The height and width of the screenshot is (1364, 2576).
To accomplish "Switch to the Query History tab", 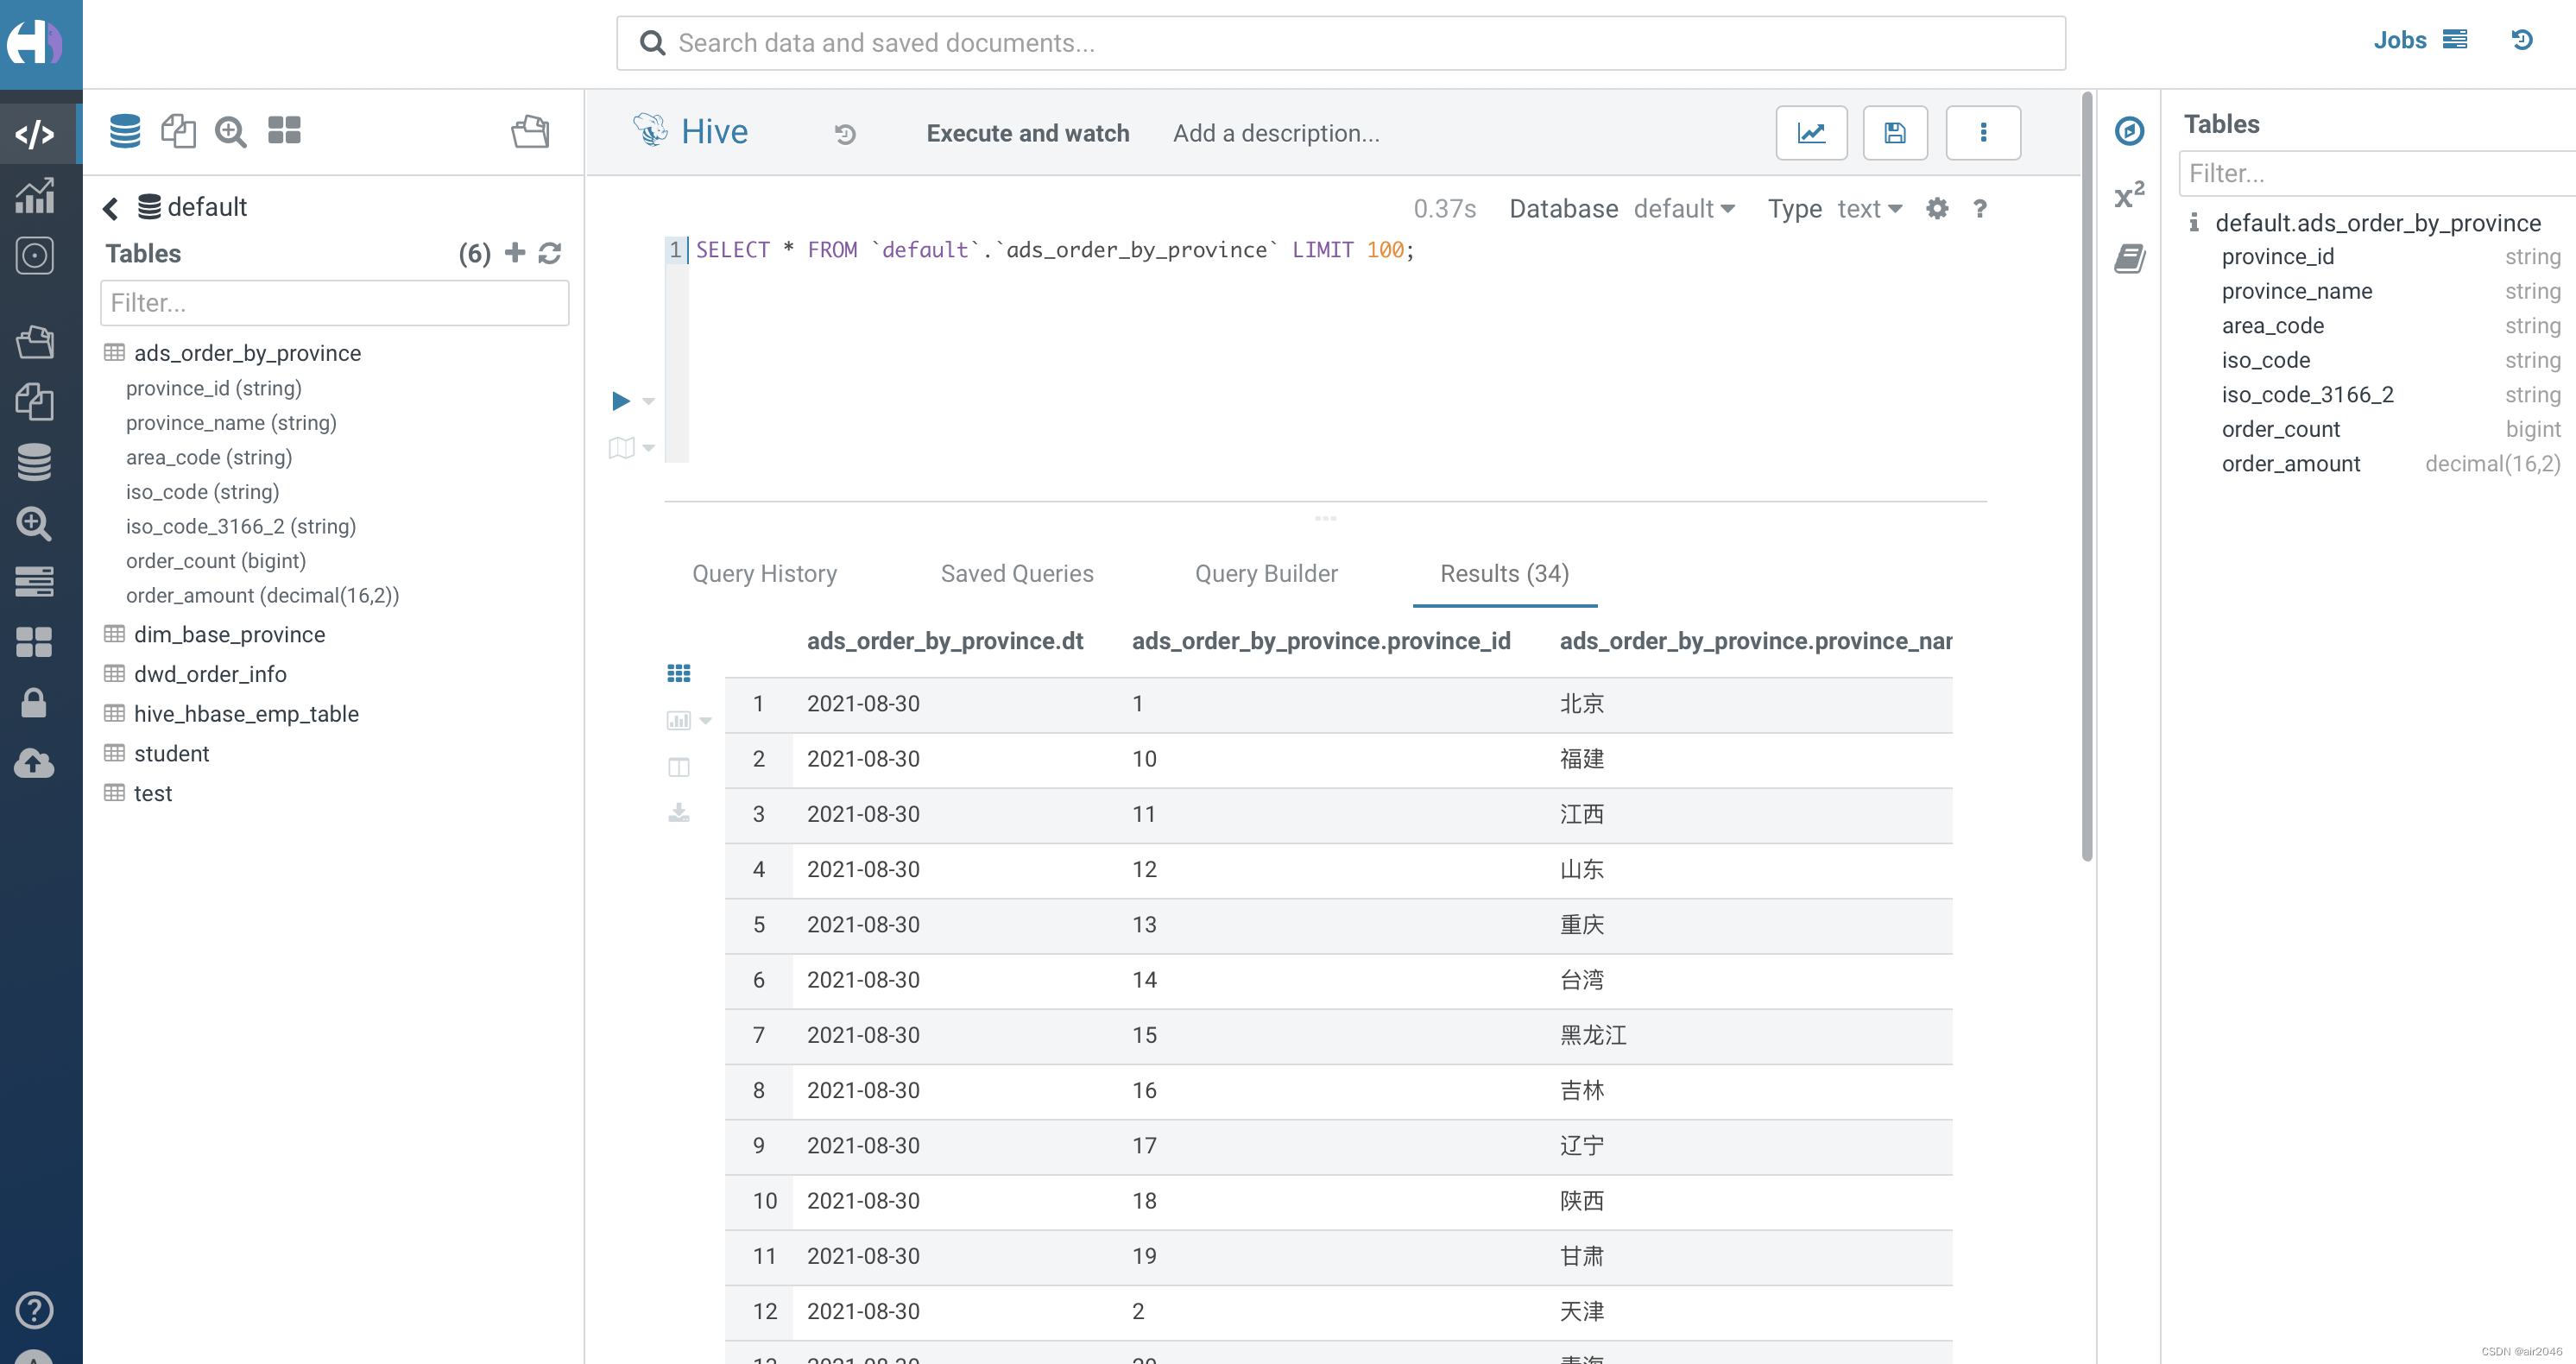I will [764, 573].
